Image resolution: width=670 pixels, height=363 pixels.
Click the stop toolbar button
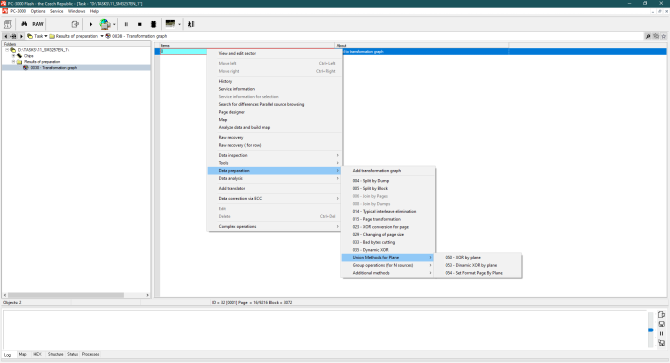click(x=140, y=24)
